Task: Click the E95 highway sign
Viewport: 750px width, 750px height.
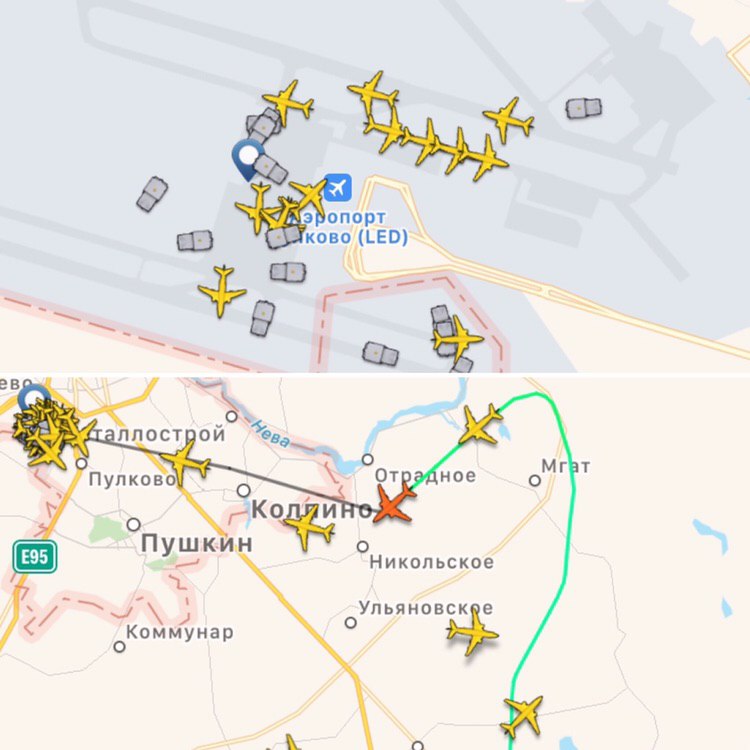Action: 35,556
